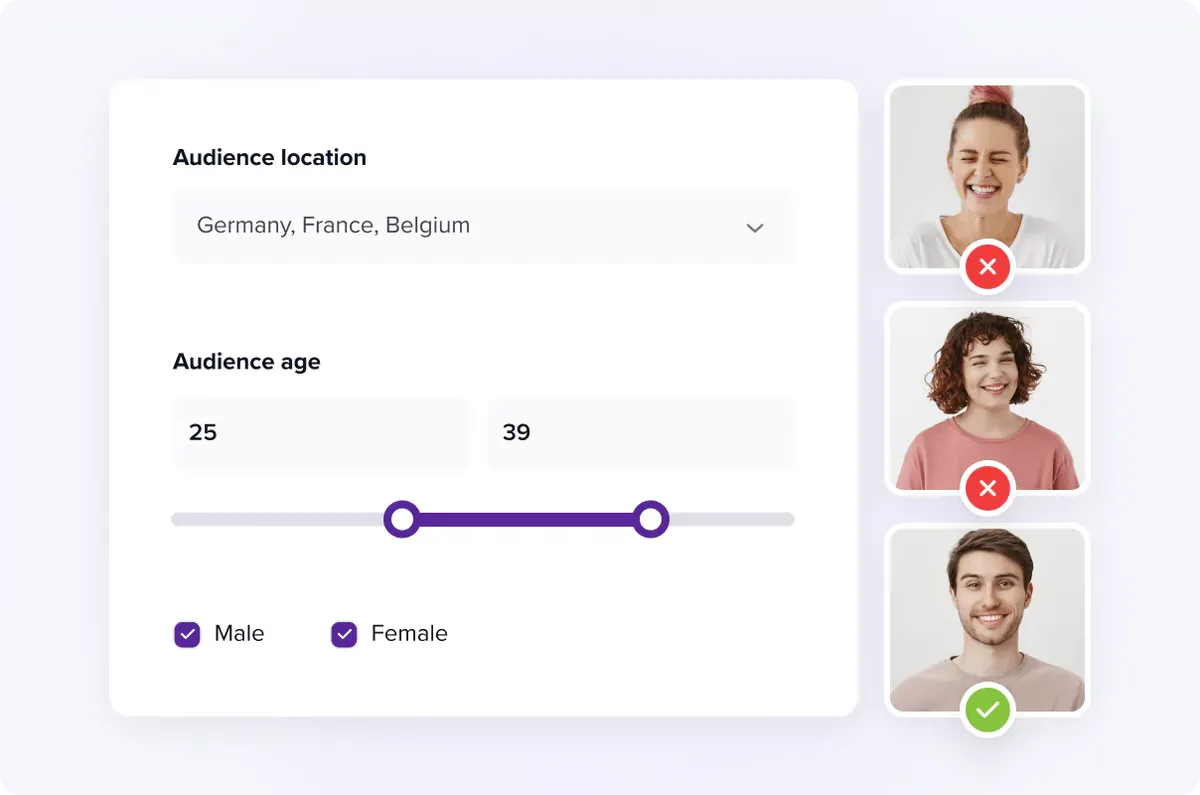Open the Germany, France, Belgium location selector
This screenshot has width=1200, height=795.
click(x=483, y=226)
